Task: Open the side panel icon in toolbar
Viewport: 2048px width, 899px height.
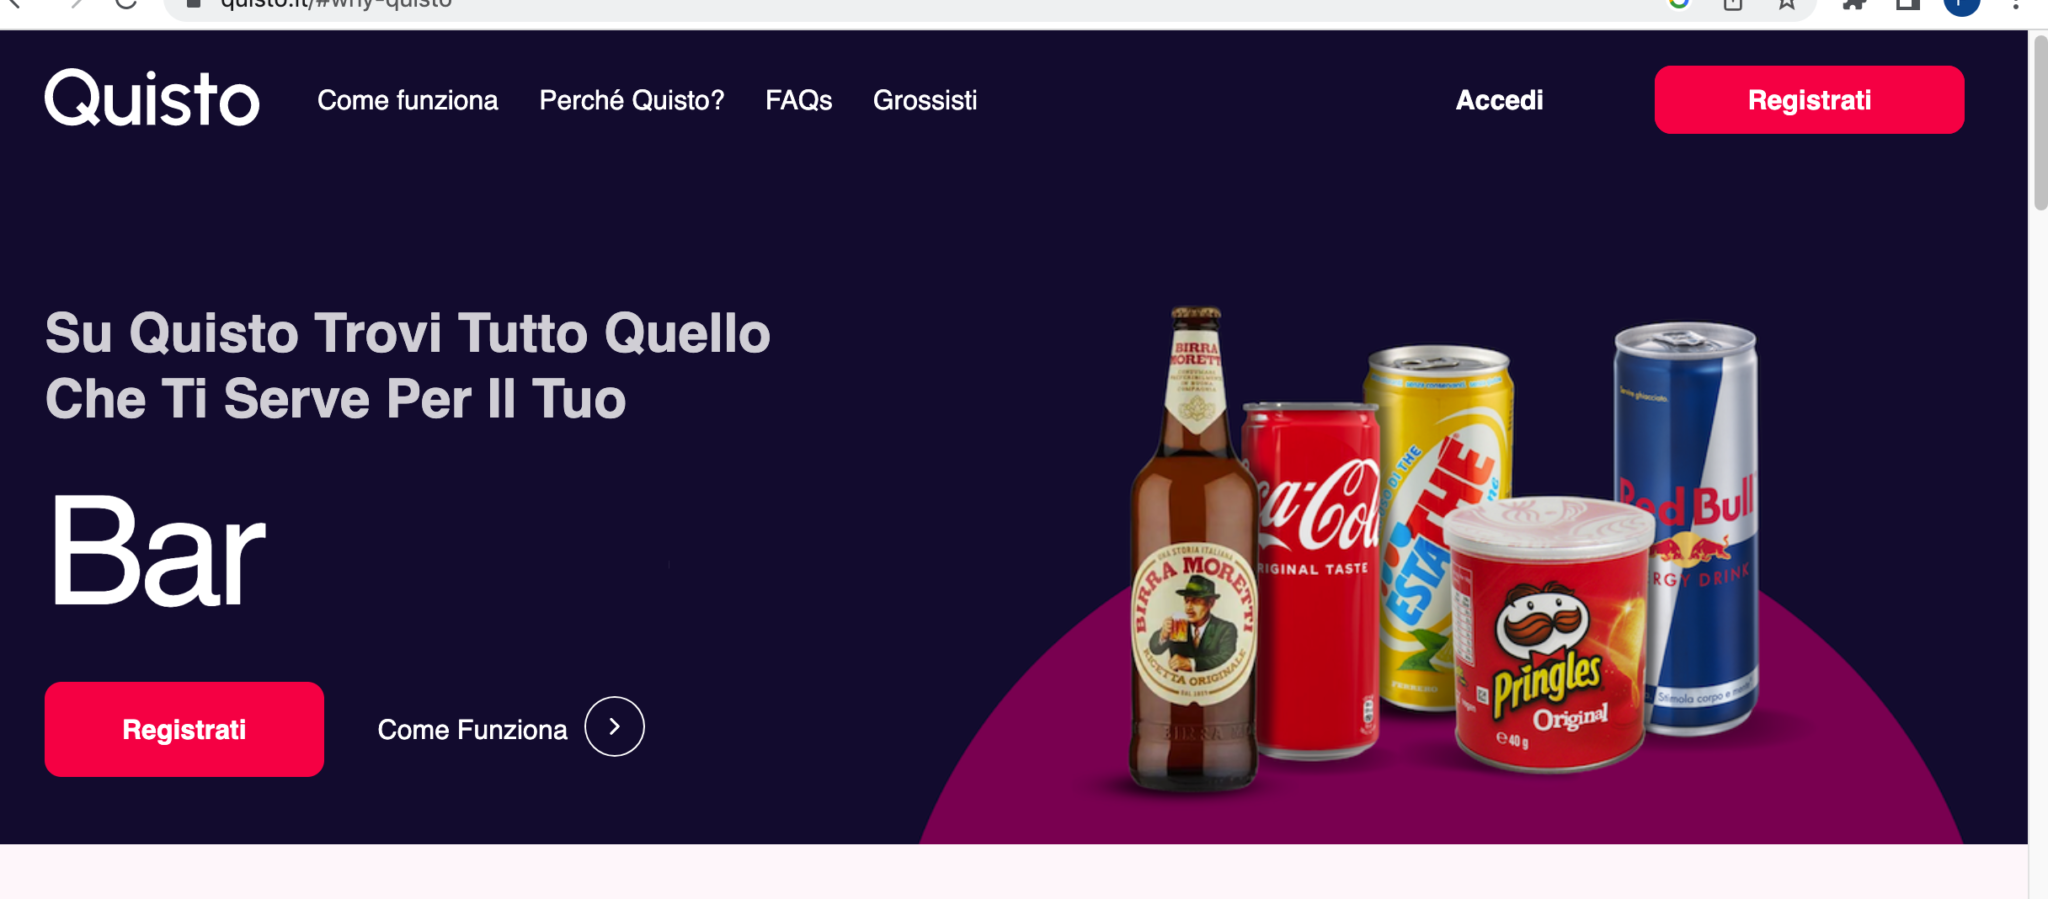Action: click(x=1908, y=4)
